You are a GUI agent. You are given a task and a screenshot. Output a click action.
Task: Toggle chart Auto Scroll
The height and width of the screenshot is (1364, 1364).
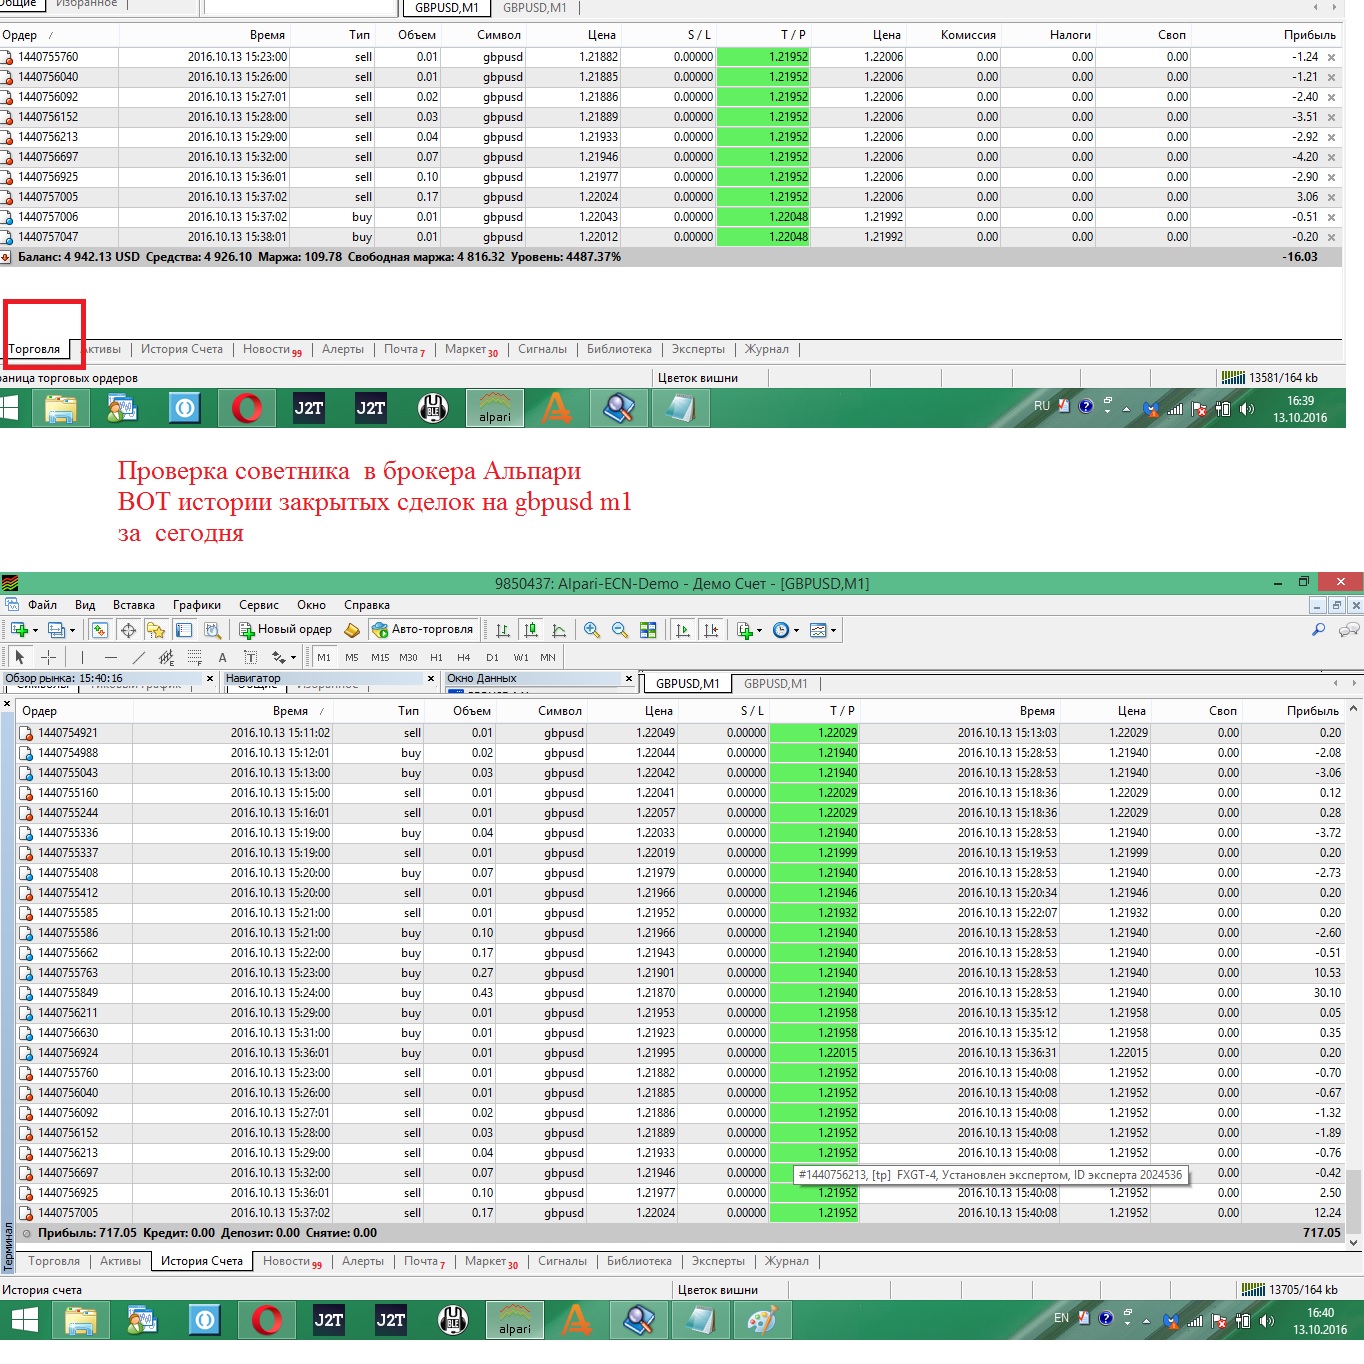click(x=683, y=630)
